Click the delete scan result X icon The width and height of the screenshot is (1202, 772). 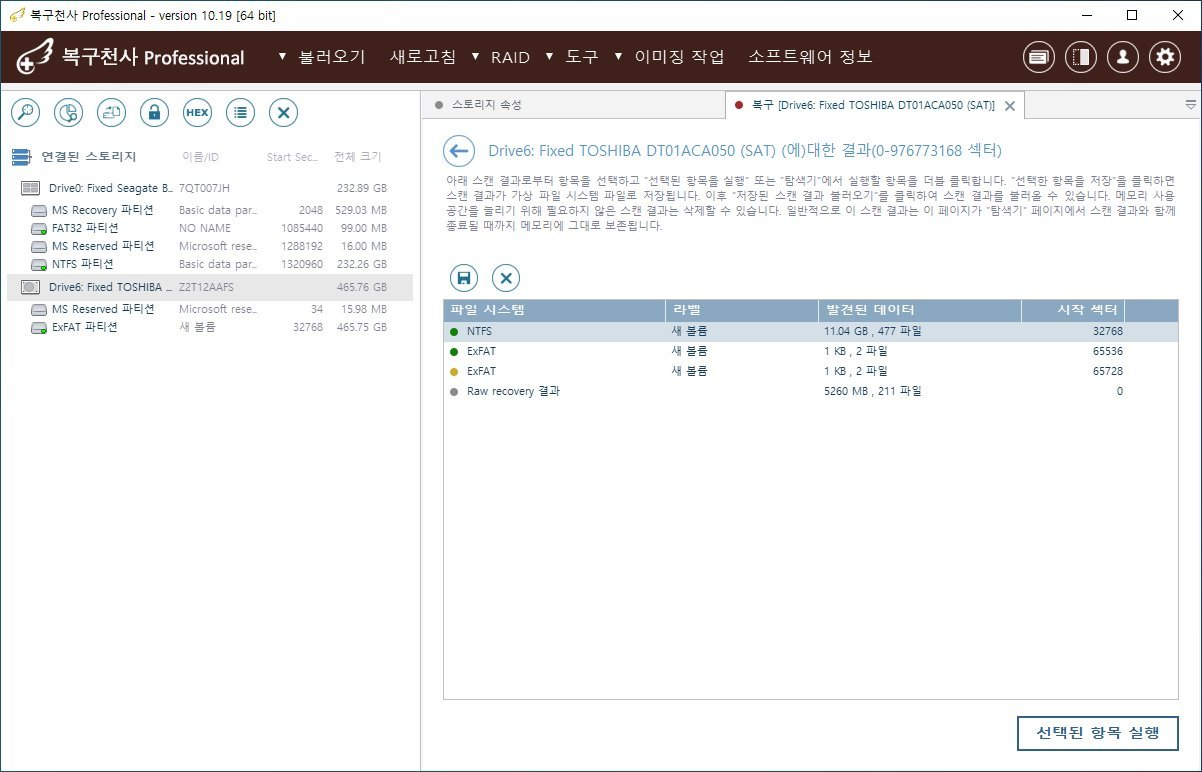[506, 278]
